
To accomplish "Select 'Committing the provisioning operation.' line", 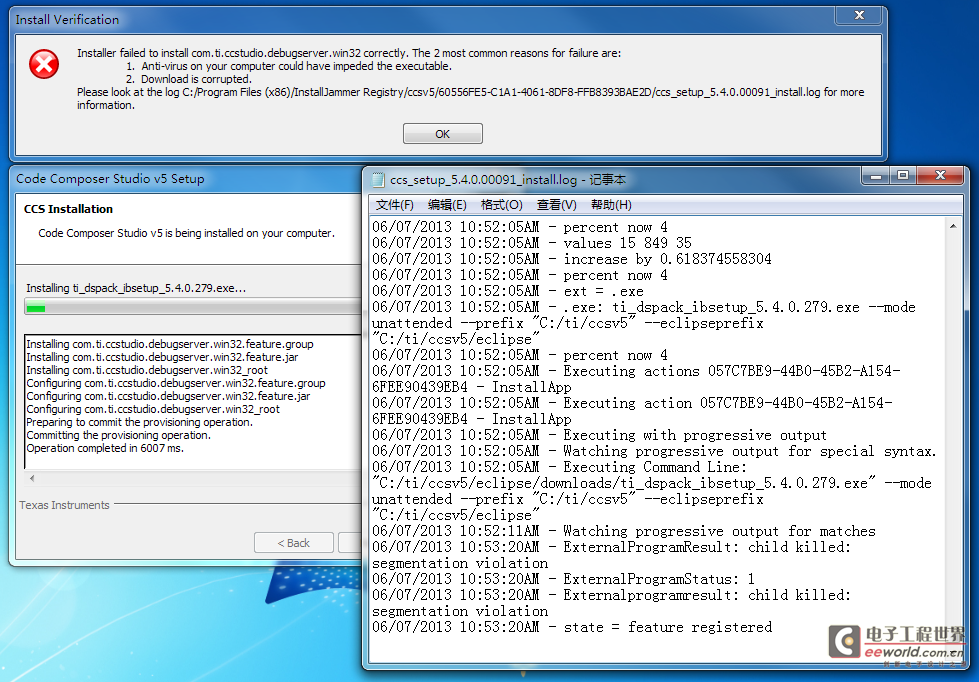I will [x=119, y=435].
